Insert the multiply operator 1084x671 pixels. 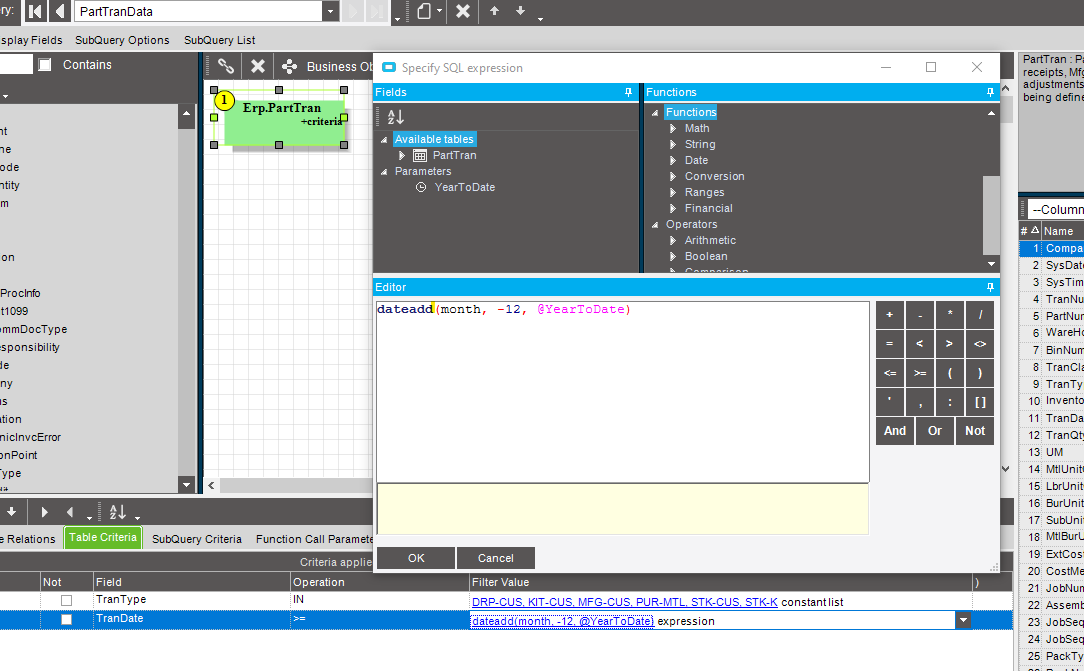[x=950, y=315]
